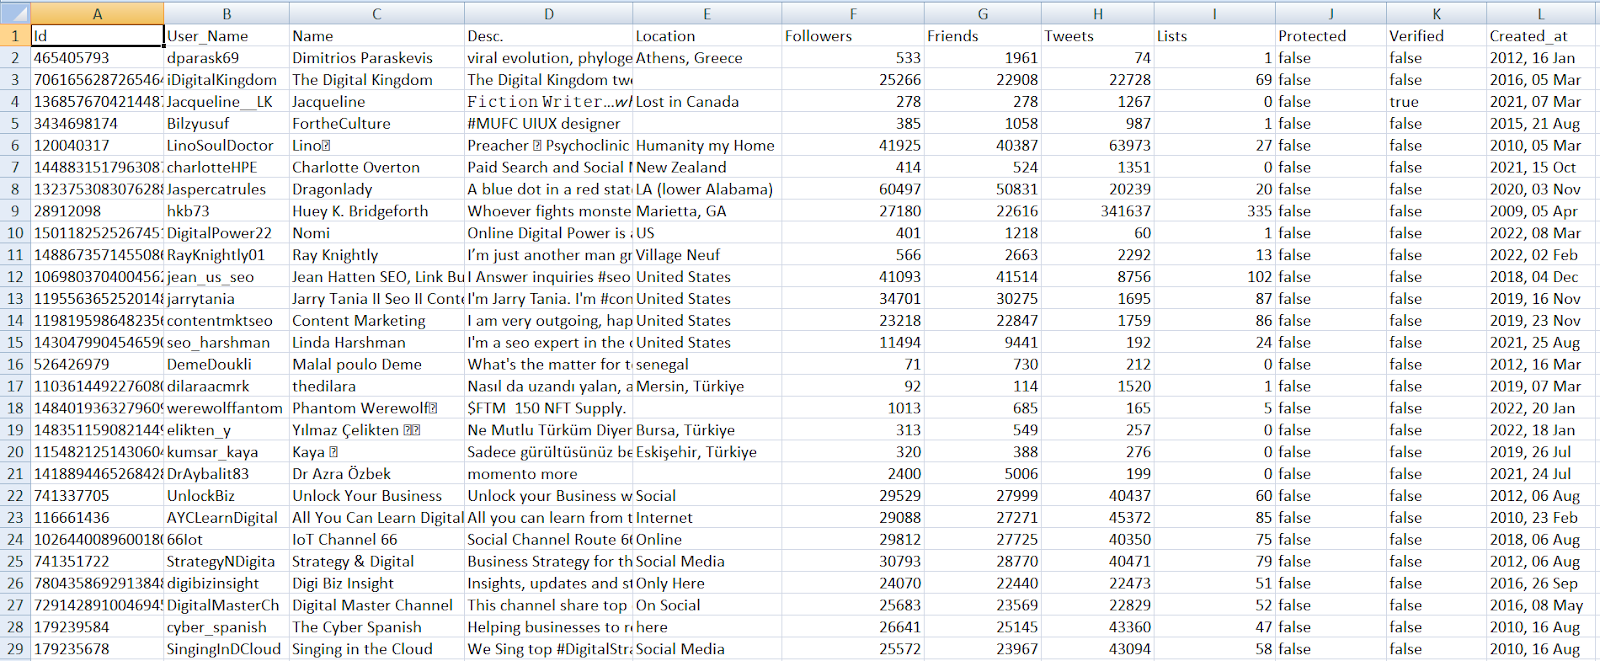Click the Select All corner triangle
Viewport: 1600px width, 661px height.
click(15, 13)
